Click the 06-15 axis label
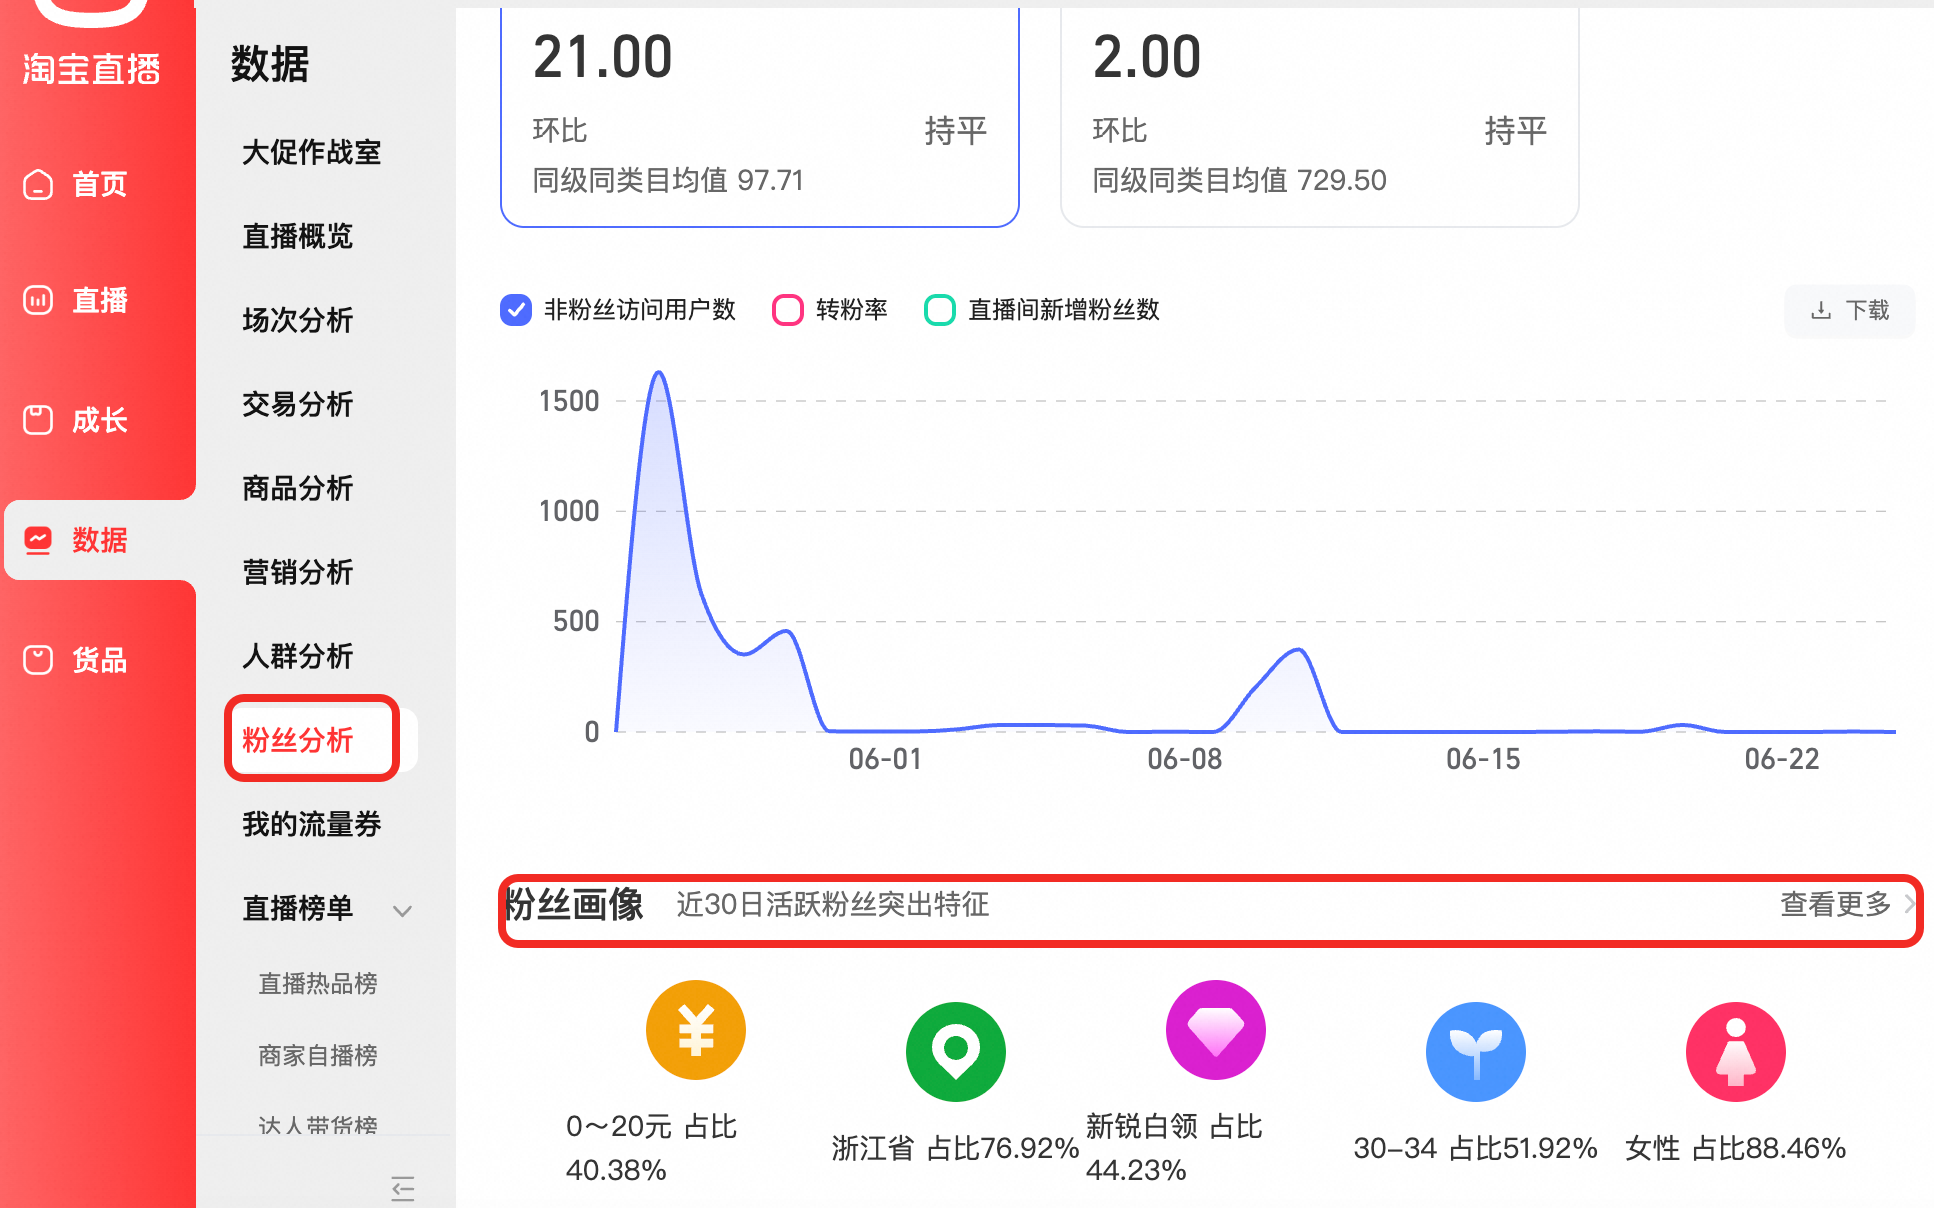Screen dimensions: 1934x1208 click(x=1483, y=759)
